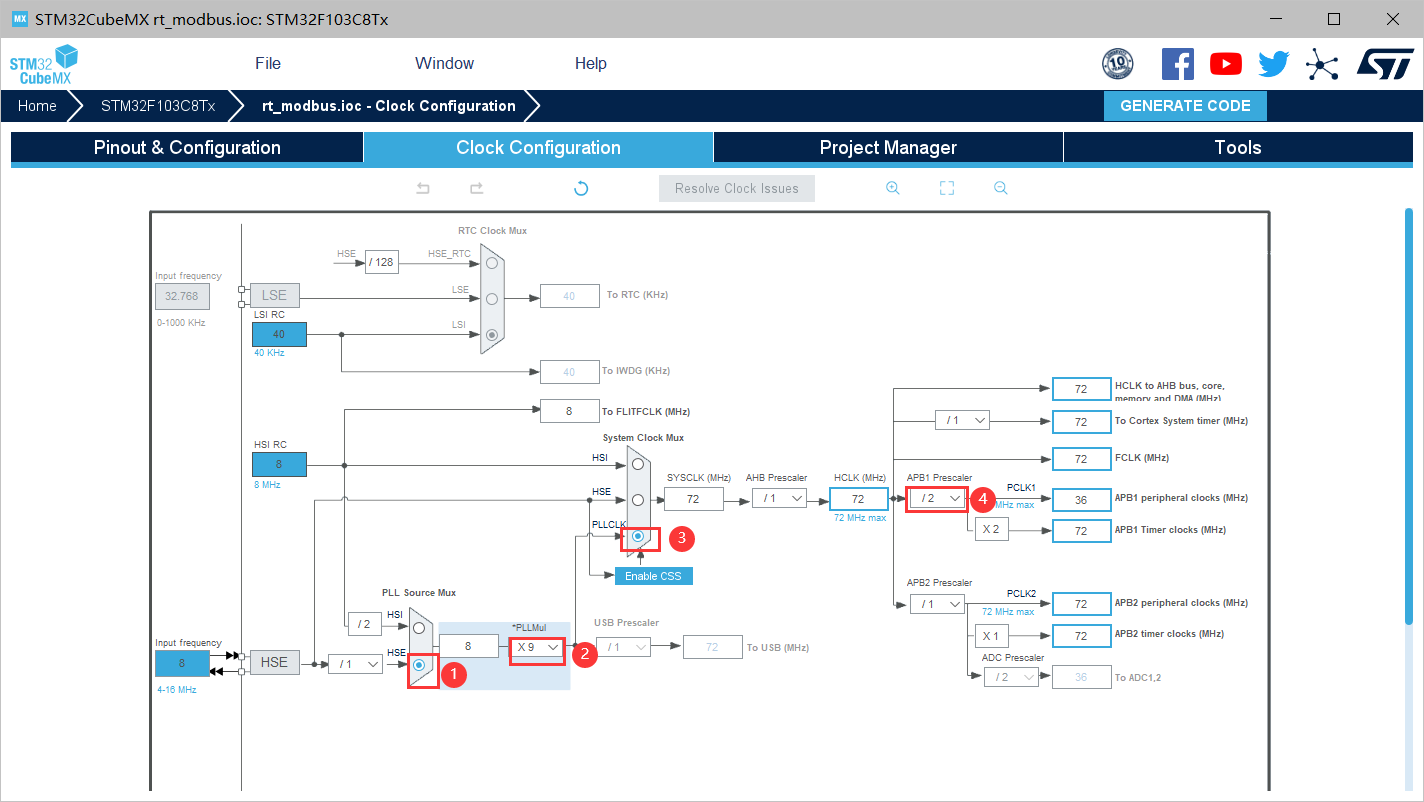Click the vertical scrollbar of diagram
This screenshot has width=1424, height=802.
(1408, 415)
